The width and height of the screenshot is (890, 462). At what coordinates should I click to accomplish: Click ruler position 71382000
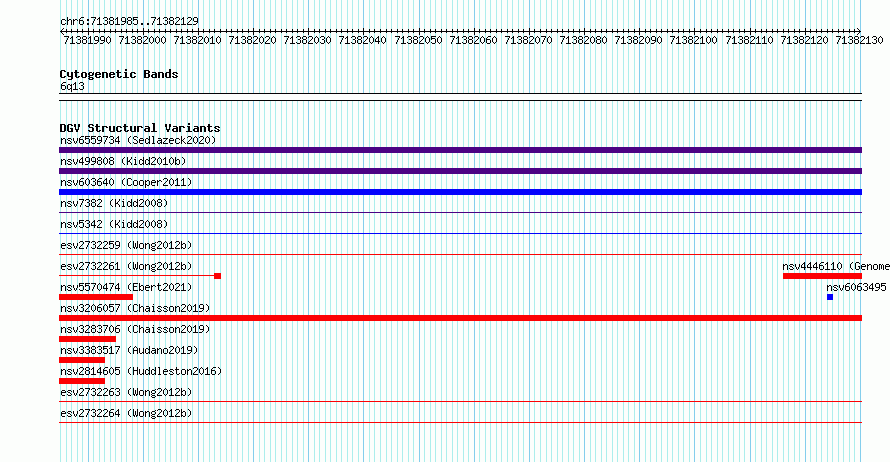[142, 40]
